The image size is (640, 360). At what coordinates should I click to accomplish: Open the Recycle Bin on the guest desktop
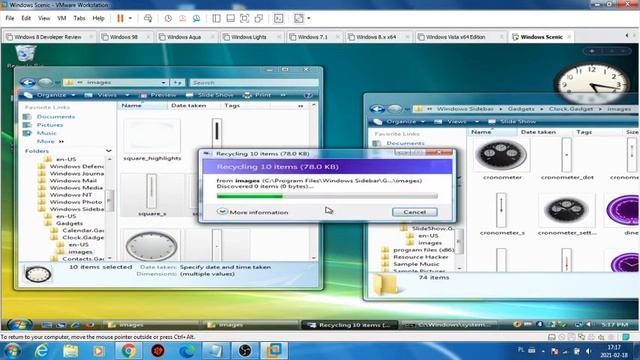click(25, 56)
